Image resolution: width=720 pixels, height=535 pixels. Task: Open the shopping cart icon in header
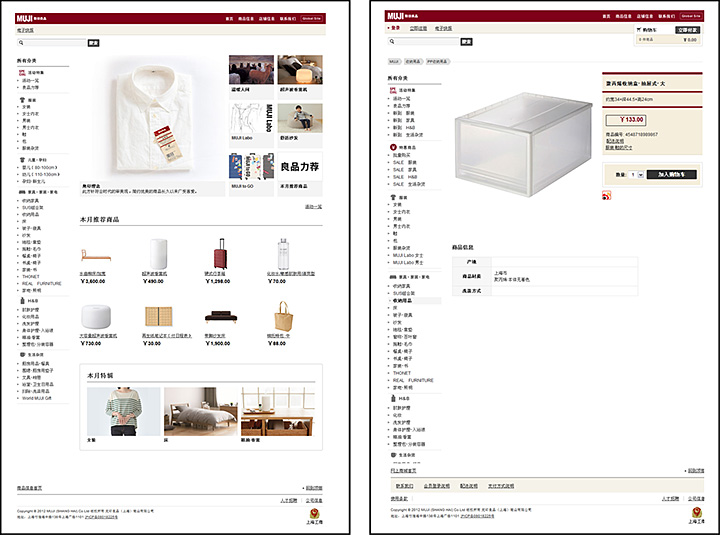[x=639, y=30]
